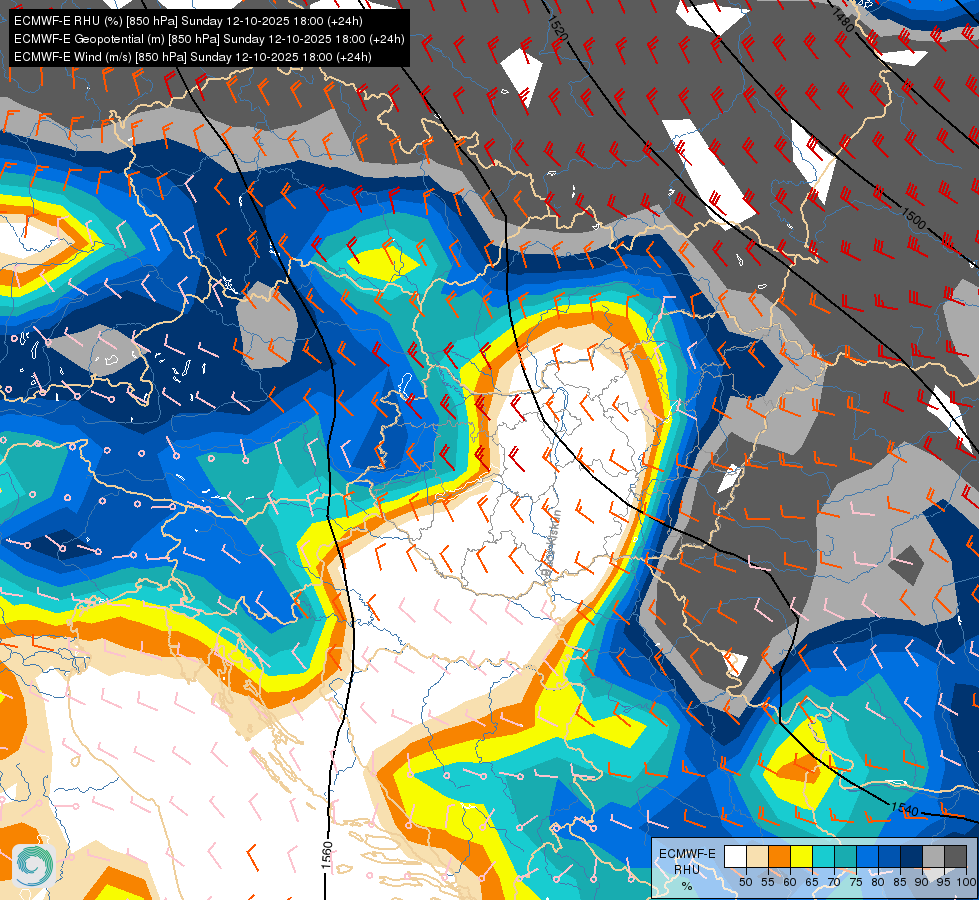This screenshot has height=900, width=979.
Task: Click the ECMWF-E RHU % legend title
Action: click(687, 869)
